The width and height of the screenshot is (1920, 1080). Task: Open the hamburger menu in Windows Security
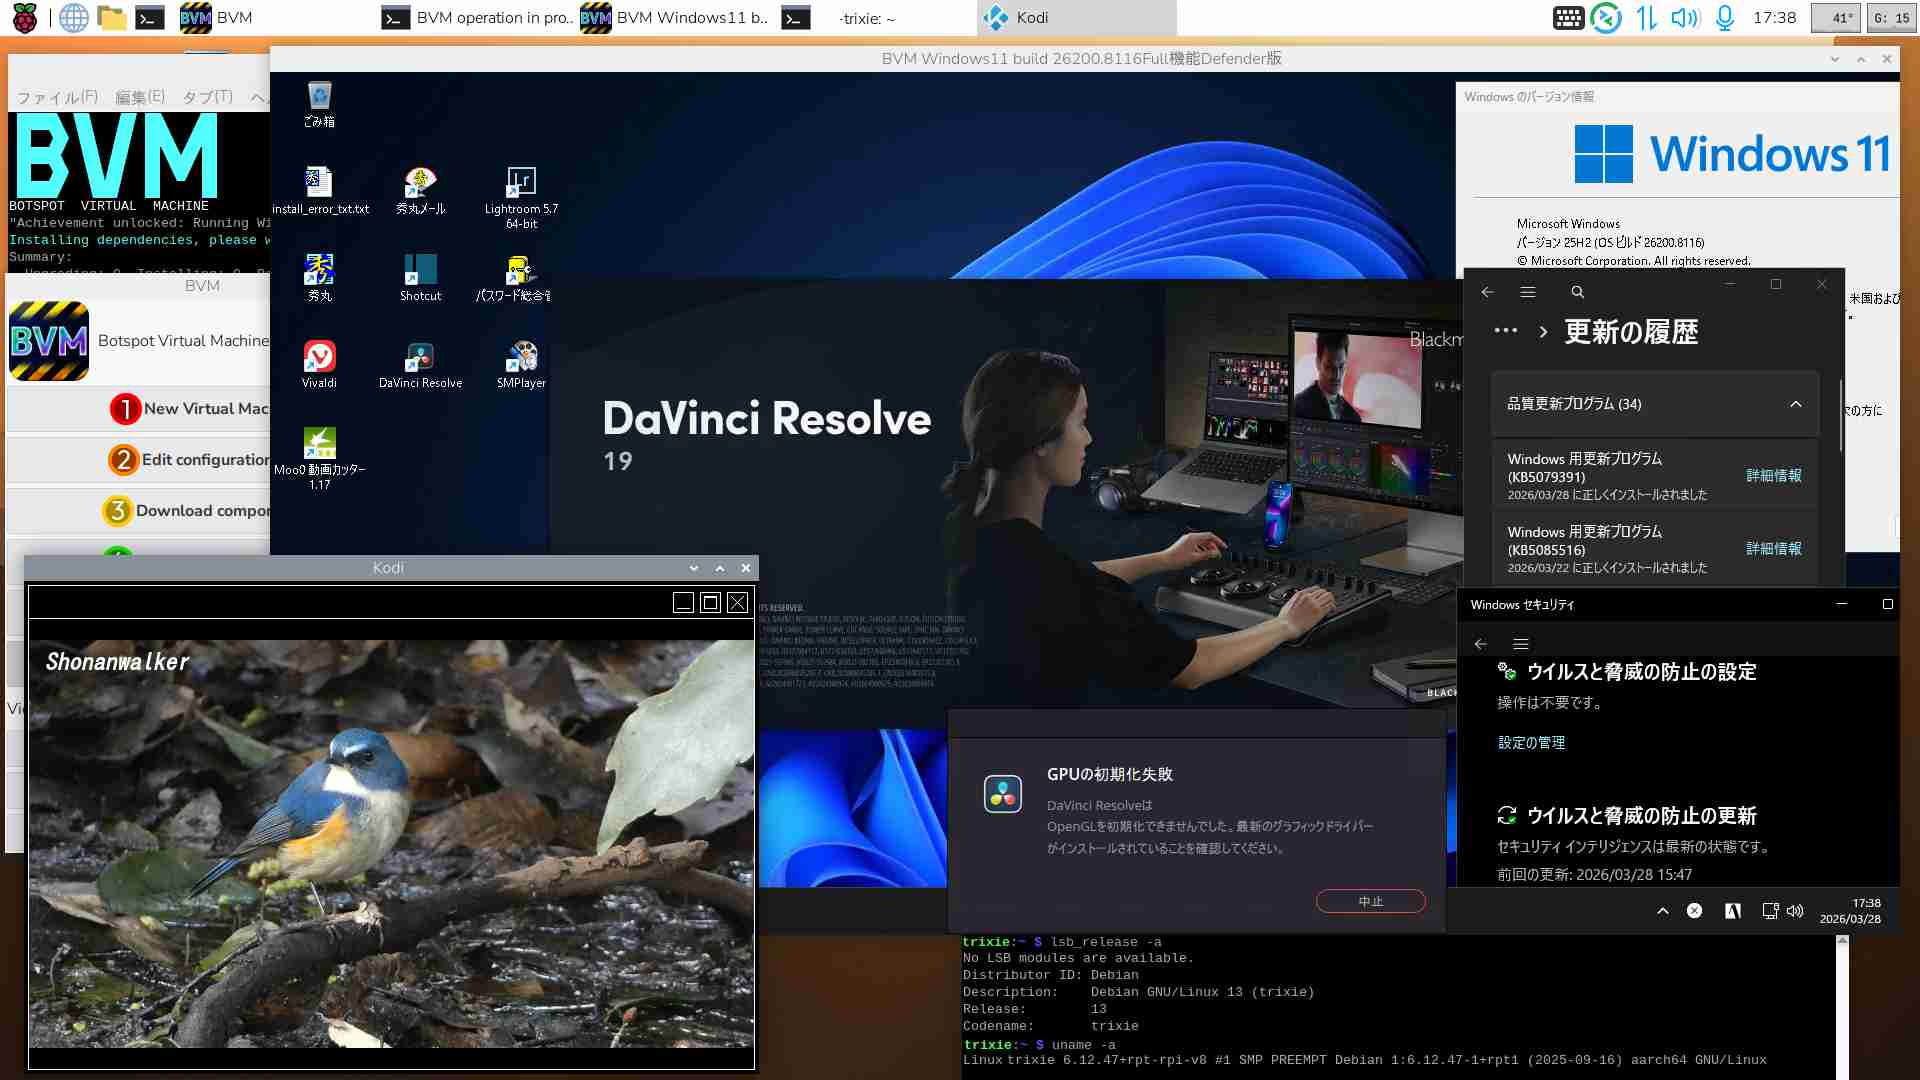pos(1521,644)
